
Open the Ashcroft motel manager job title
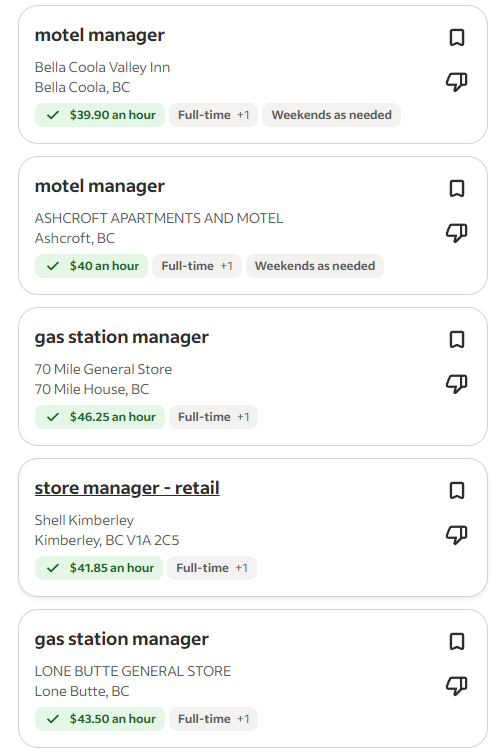99,186
